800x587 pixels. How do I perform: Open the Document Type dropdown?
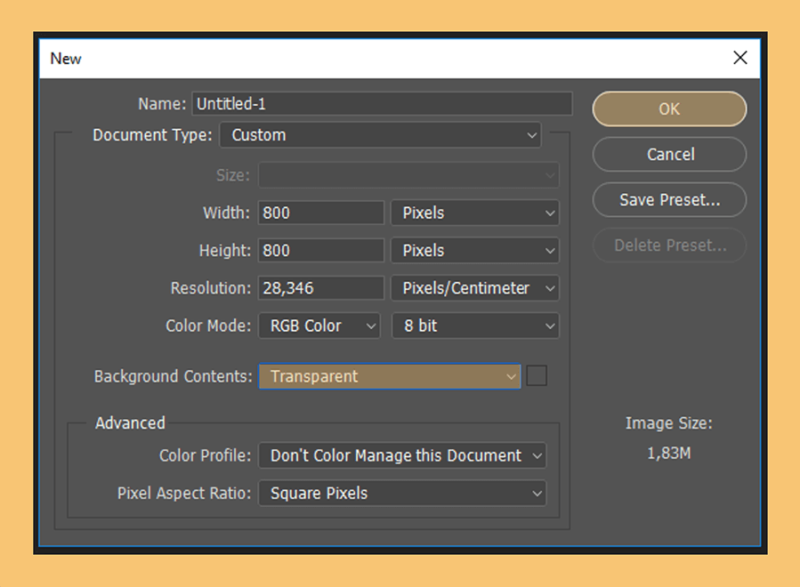(x=380, y=135)
